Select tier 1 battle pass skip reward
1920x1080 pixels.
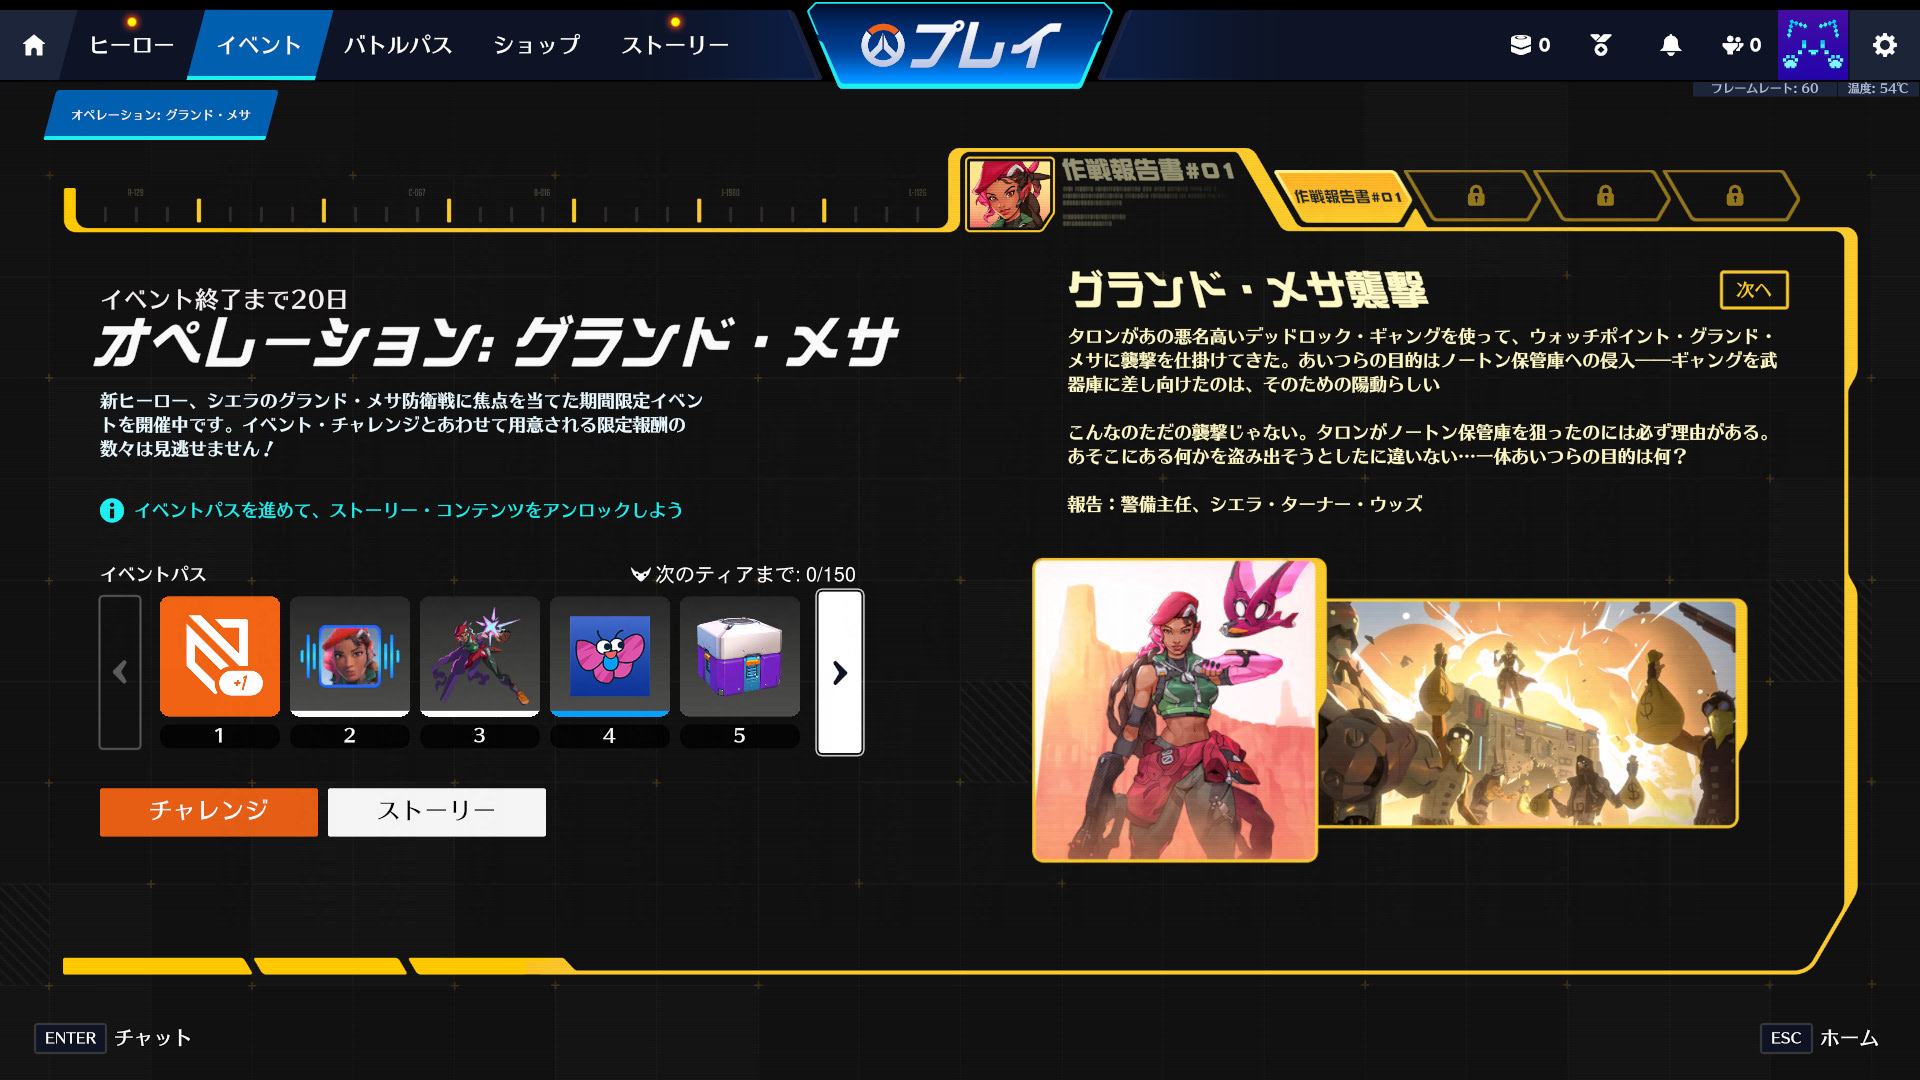pos(220,657)
